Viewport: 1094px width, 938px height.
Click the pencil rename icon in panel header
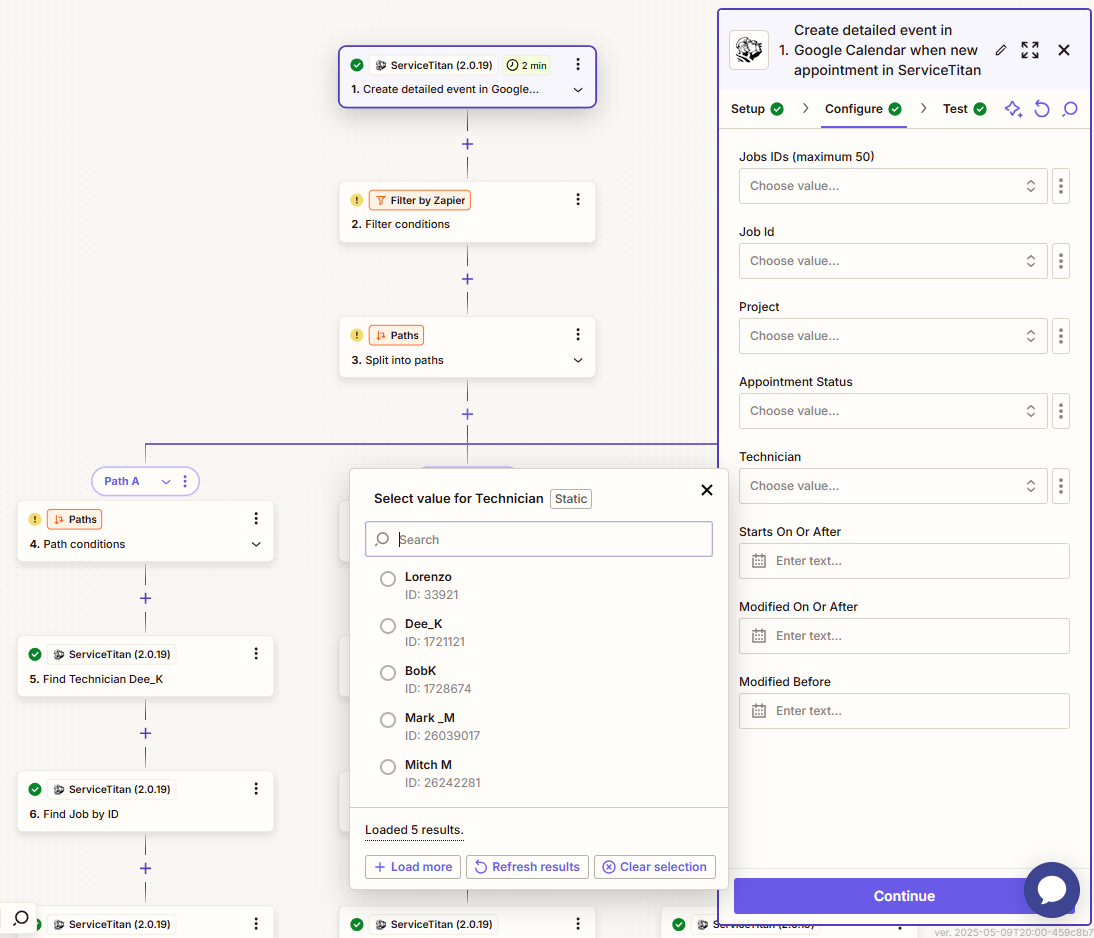point(1001,50)
